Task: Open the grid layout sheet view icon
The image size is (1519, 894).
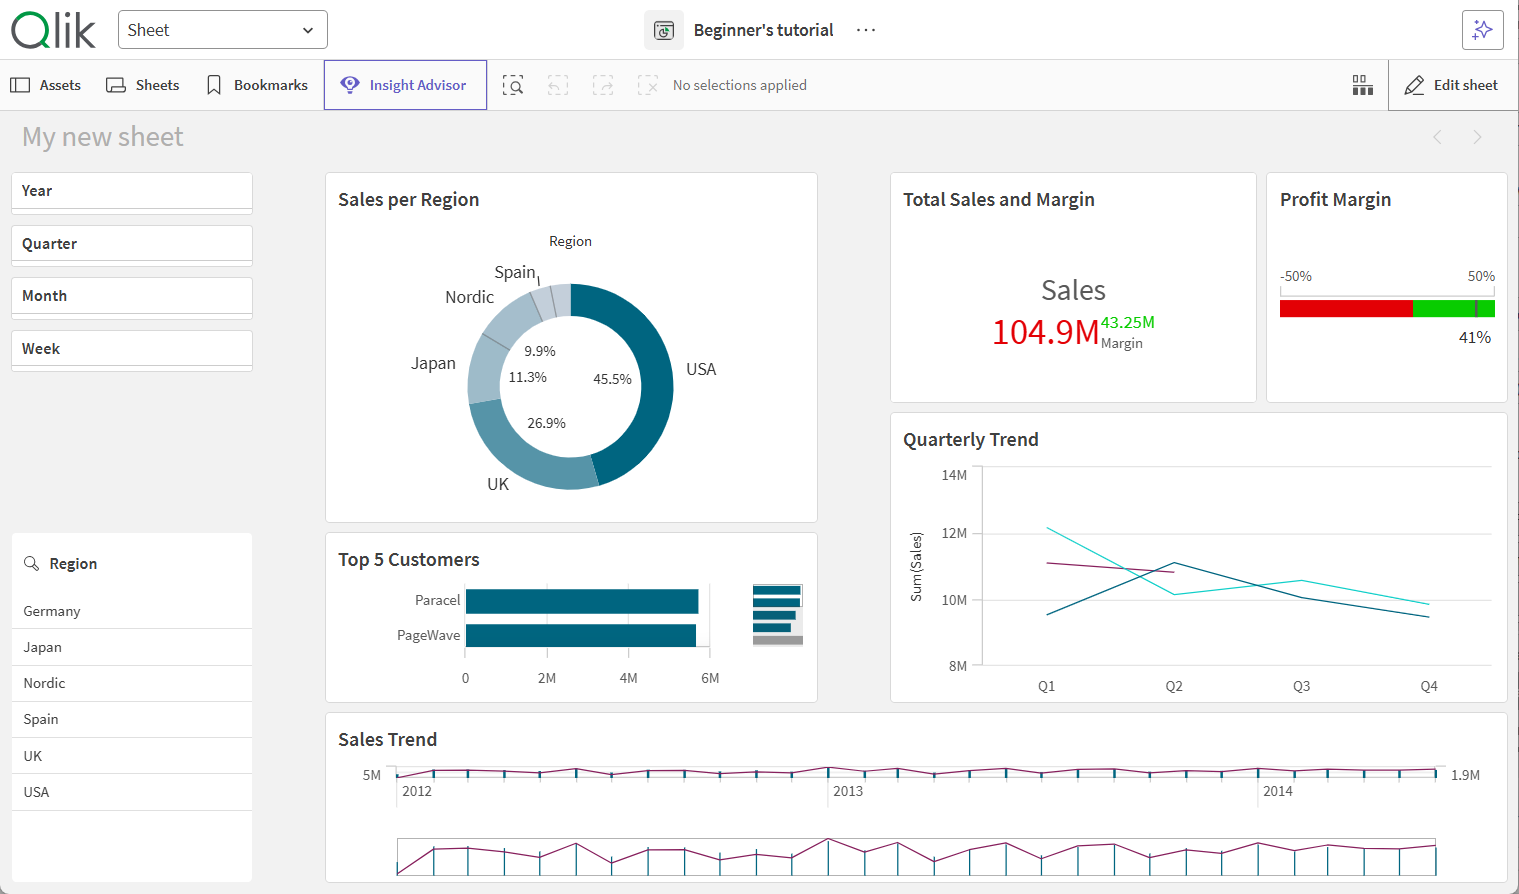Action: [1362, 85]
